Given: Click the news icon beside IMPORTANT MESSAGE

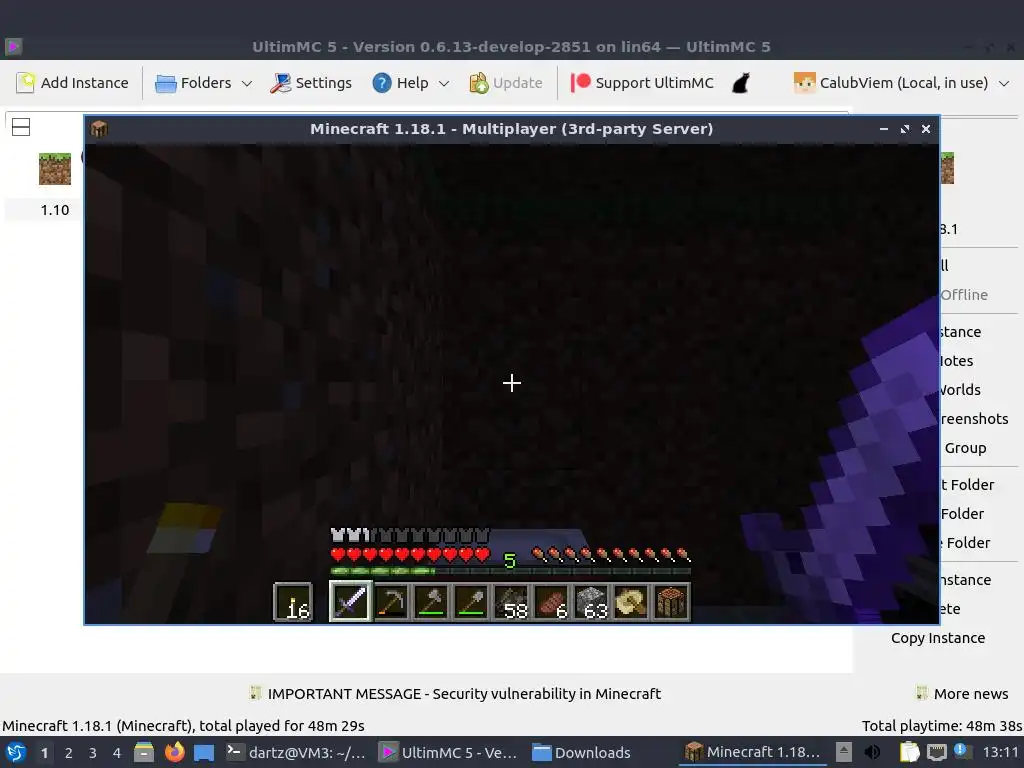Looking at the screenshot, I should click(255, 693).
